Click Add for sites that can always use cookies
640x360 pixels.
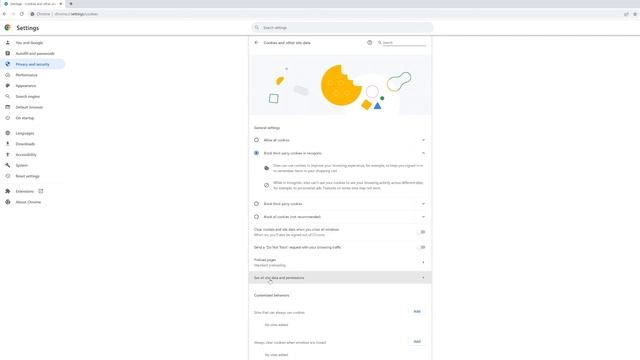click(x=417, y=311)
